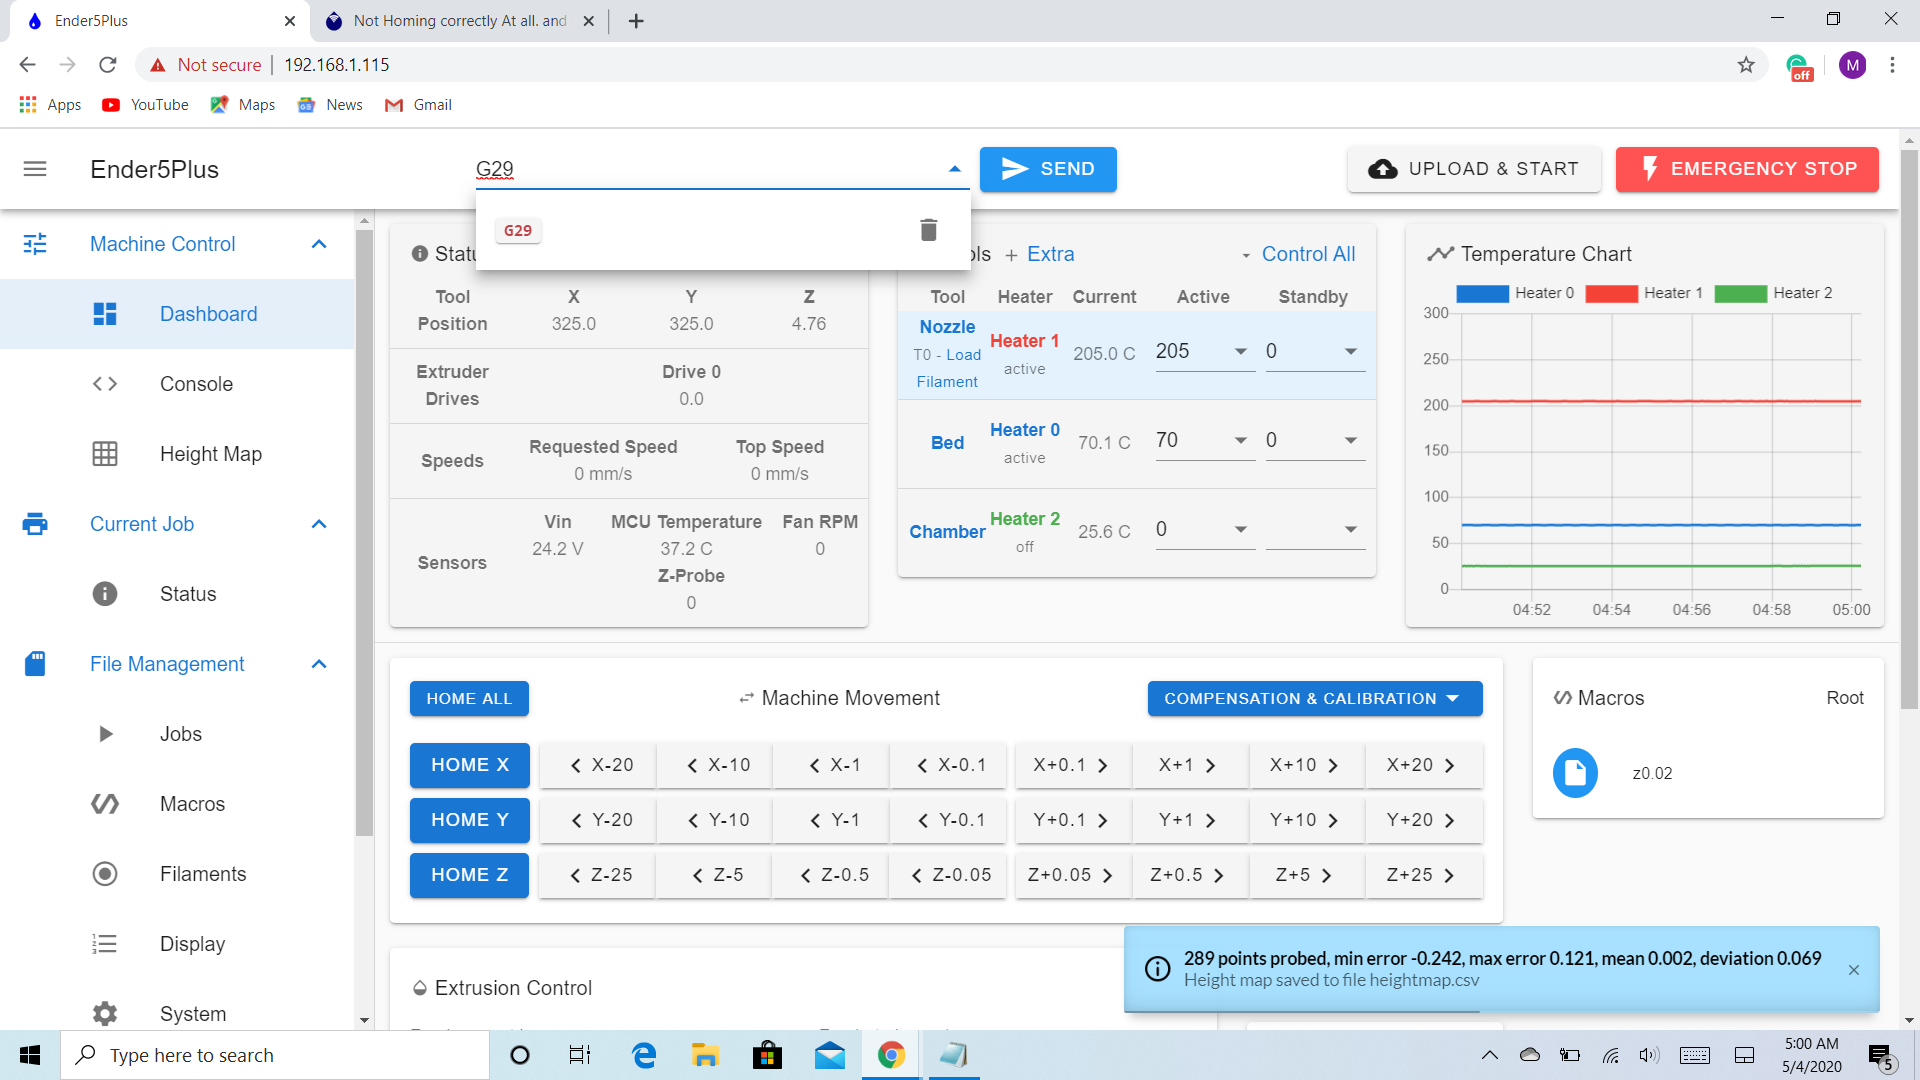Click the Machine Control tune icon
This screenshot has height=1080, width=1920.
click(35, 244)
